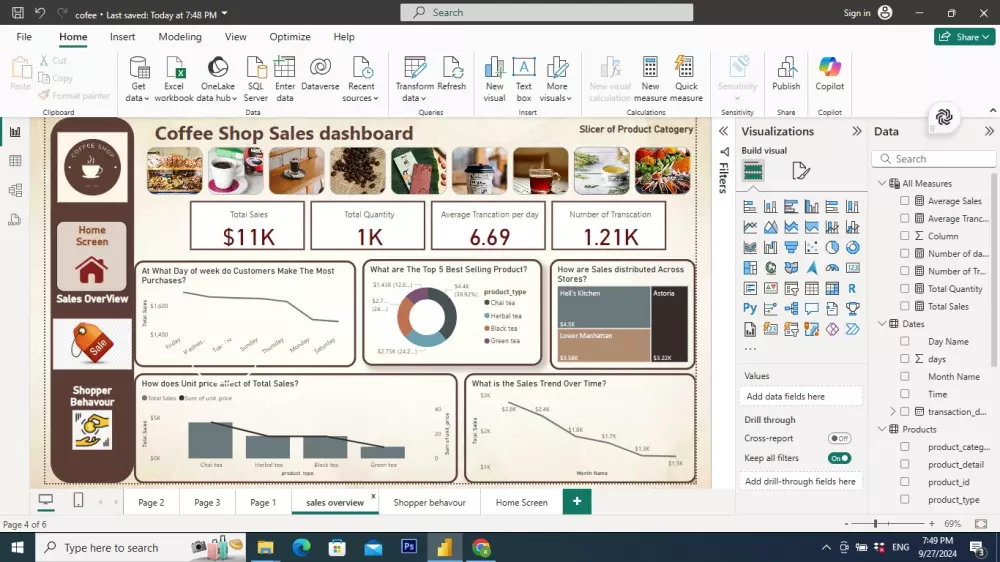
Task: Check the Day Name field checkbox
Action: point(904,341)
